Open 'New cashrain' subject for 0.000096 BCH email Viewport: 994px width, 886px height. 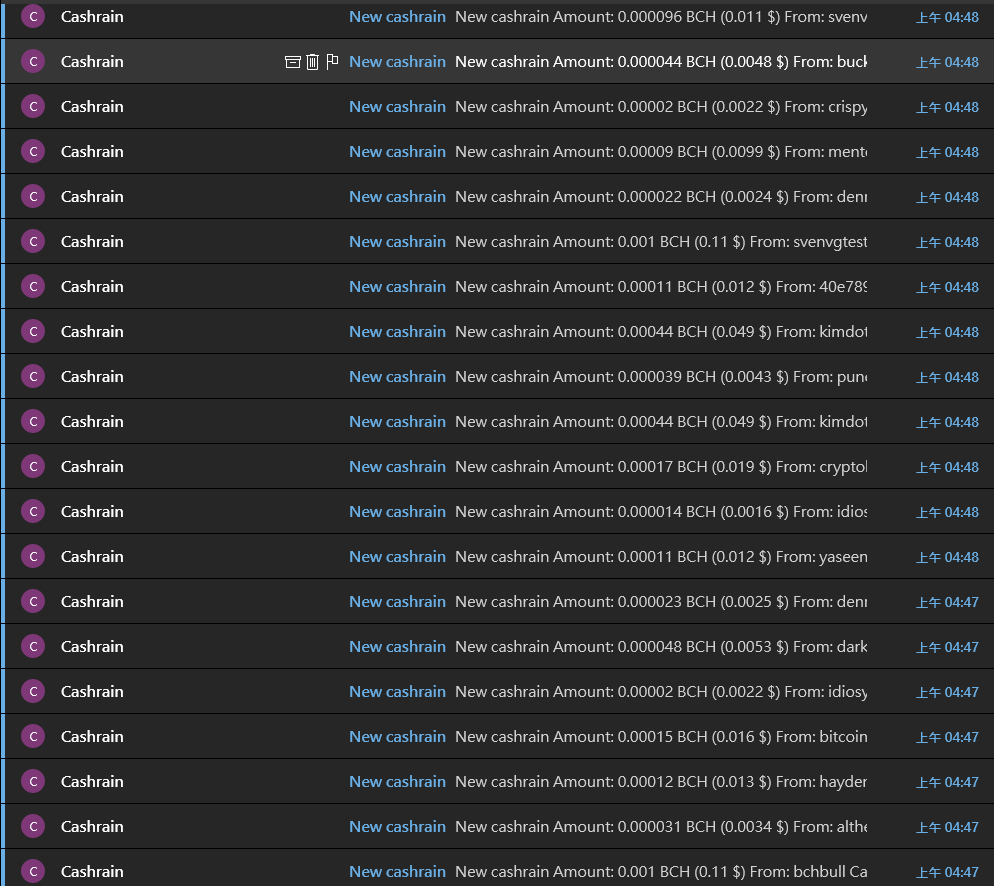pyautogui.click(x=397, y=17)
